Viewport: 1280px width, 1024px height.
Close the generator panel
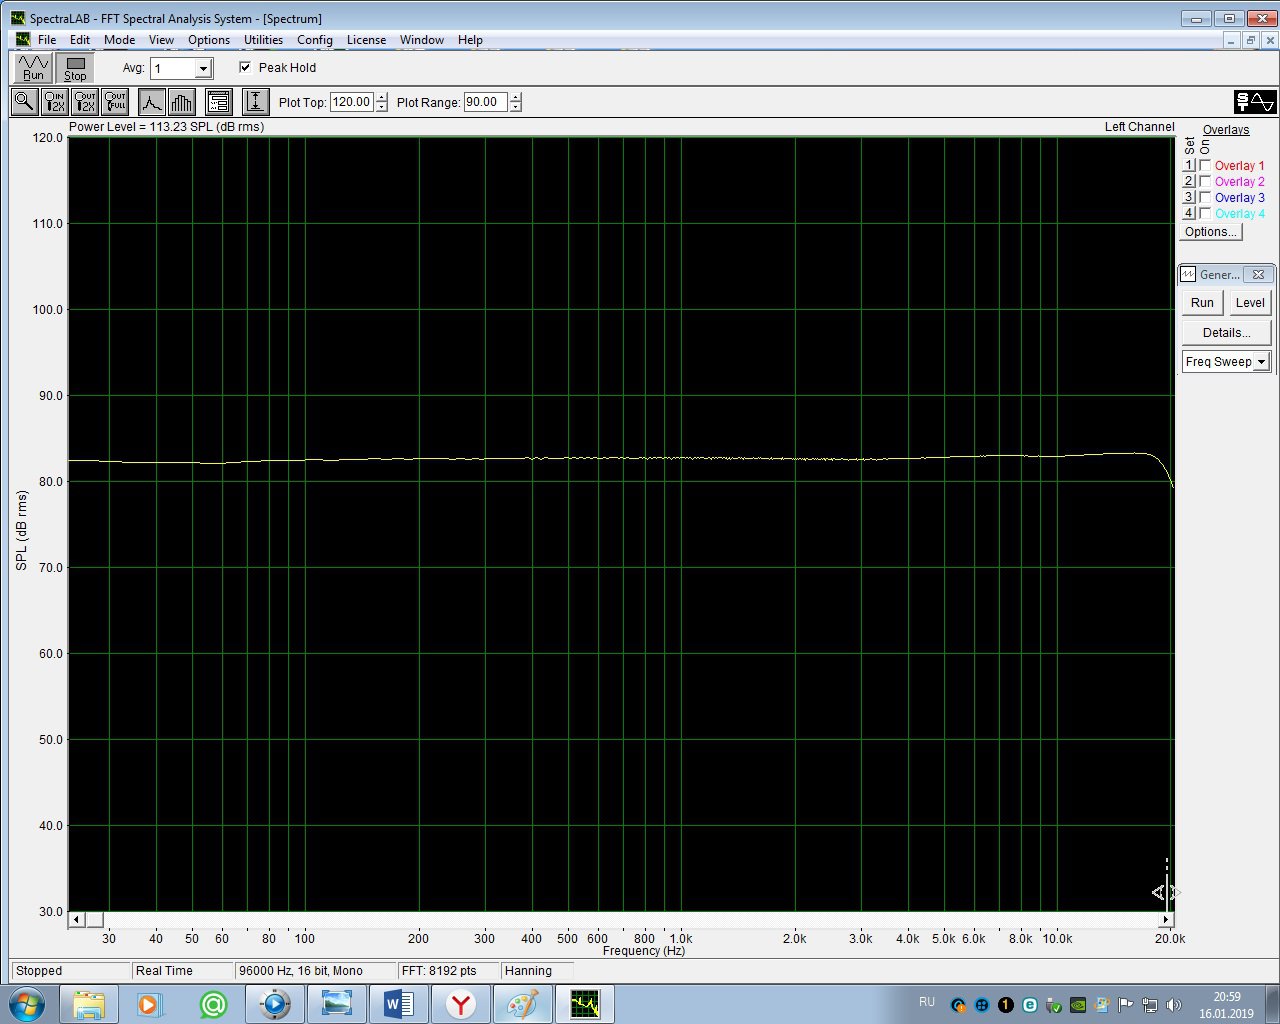pyautogui.click(x=1259, y=274)
